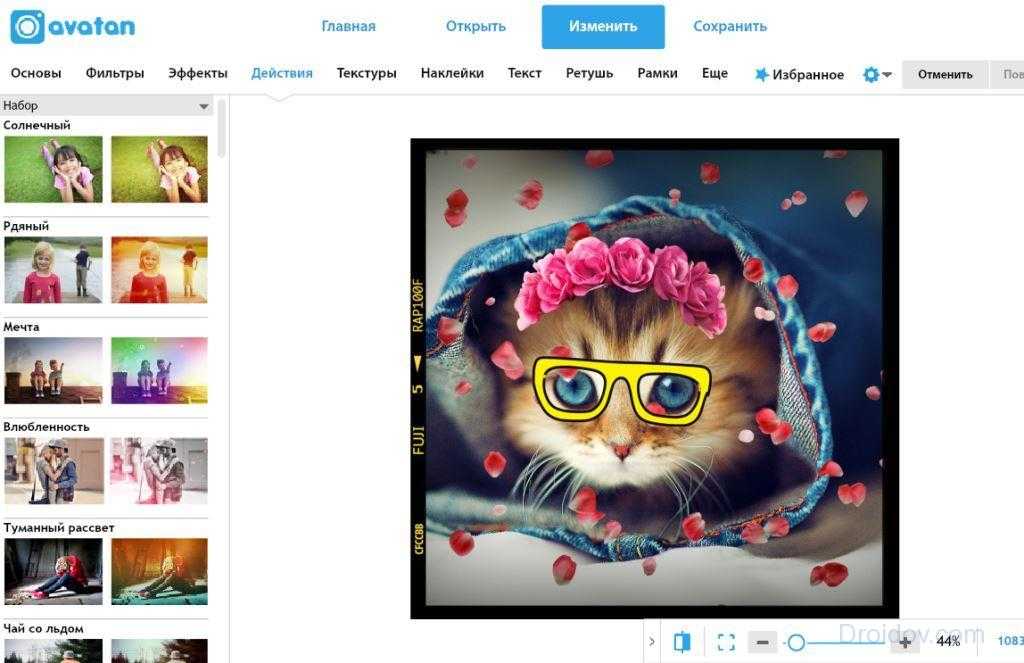The width and height of the screenshot is (1024, 663).
Task: Click the Avatan camera logo icon
Action: [27, 27]
